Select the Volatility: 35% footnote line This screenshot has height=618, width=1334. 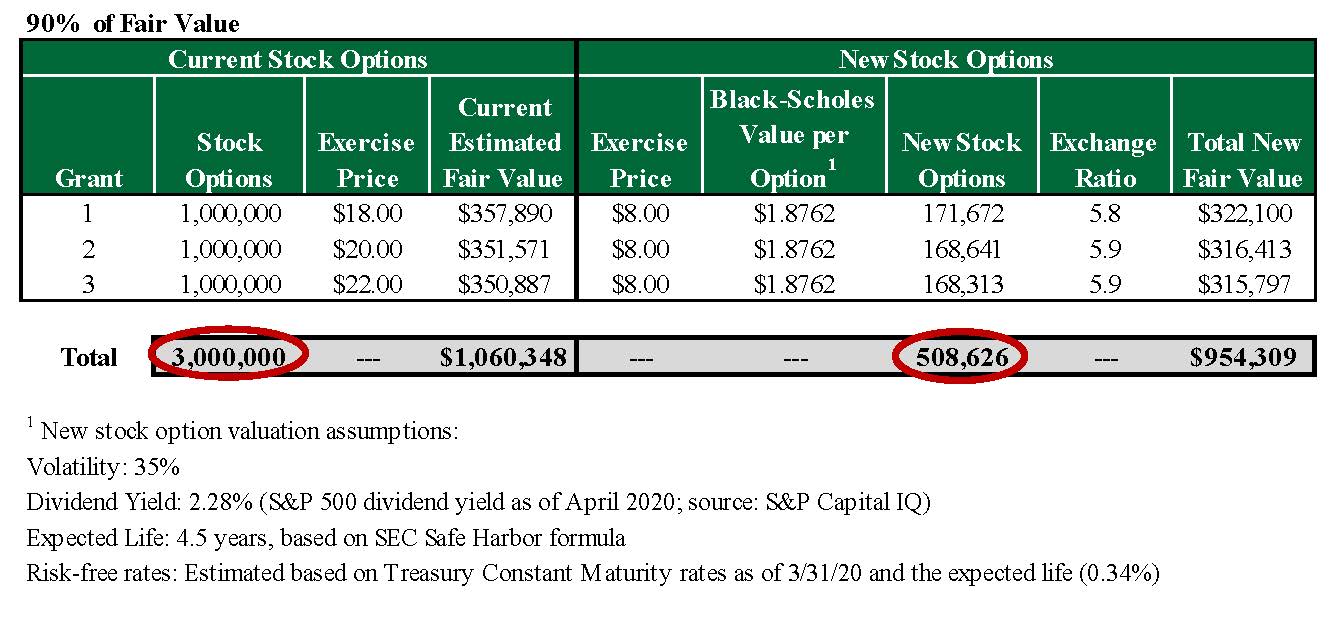(x=103, y=467)
